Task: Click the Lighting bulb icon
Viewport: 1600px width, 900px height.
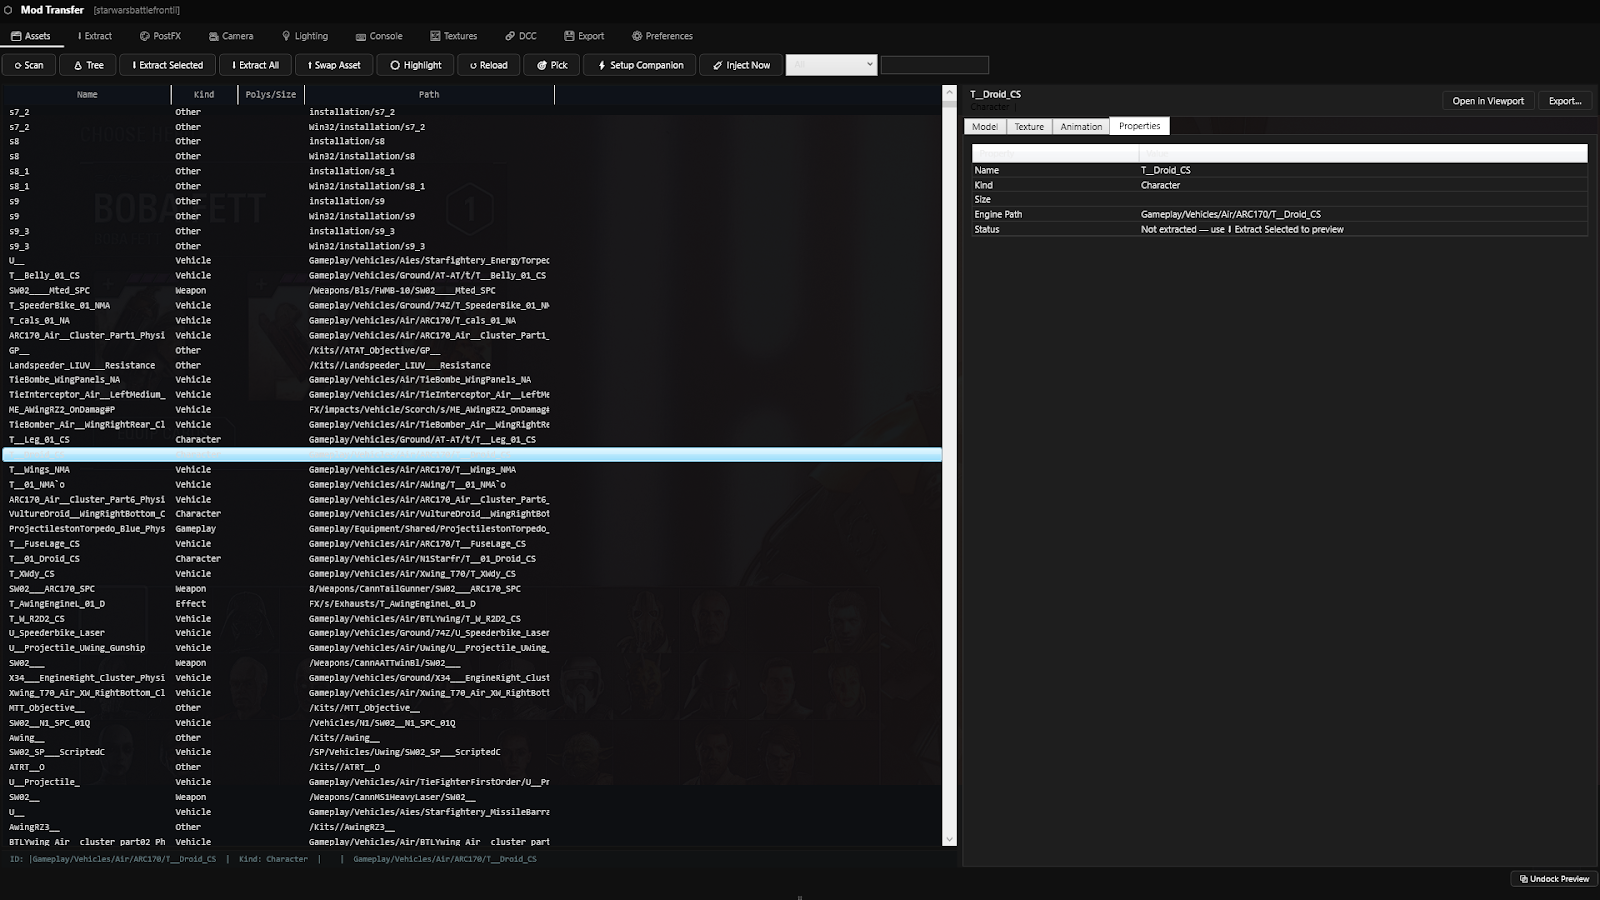Action: (x=285, y=36)
